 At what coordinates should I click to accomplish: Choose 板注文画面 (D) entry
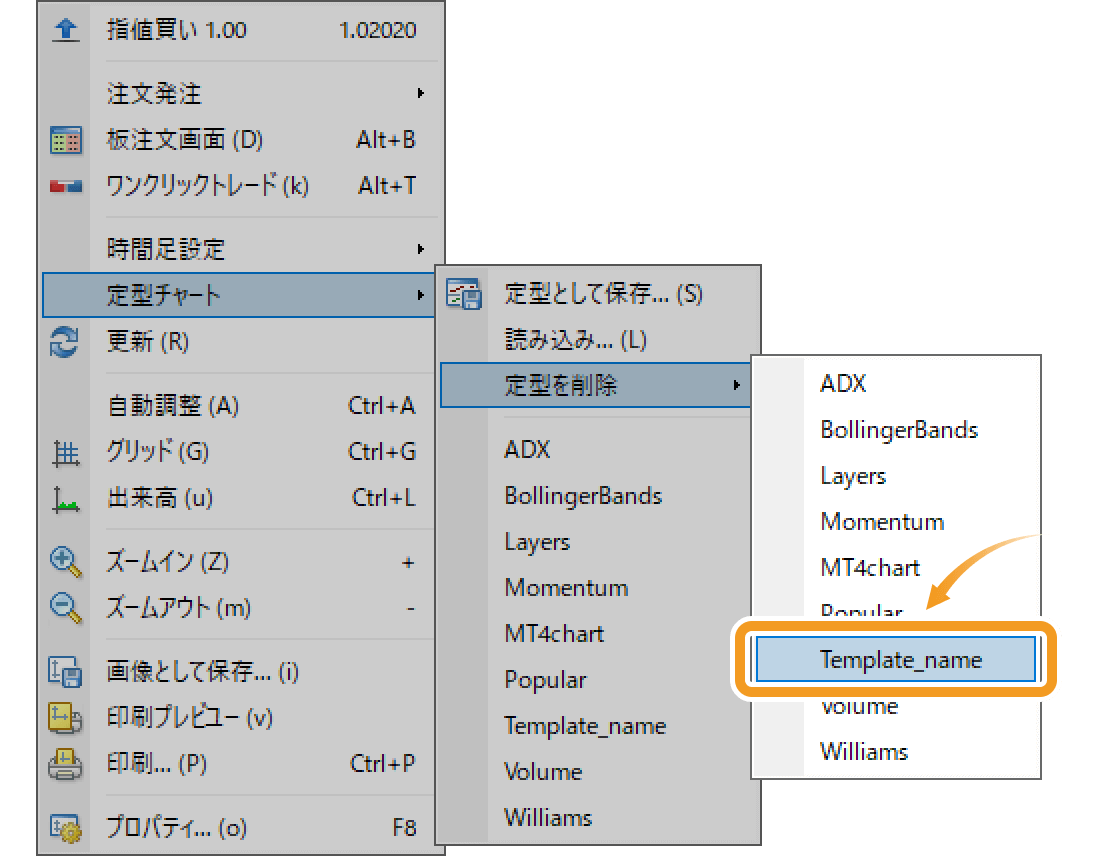241,140
